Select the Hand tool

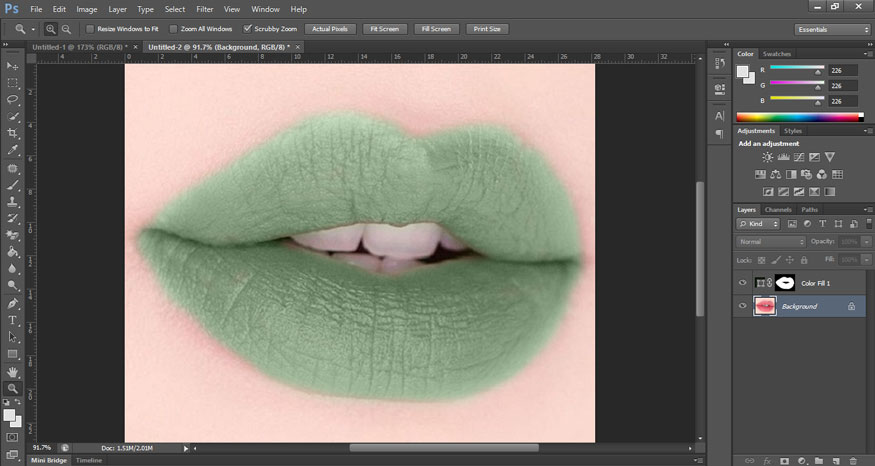(x=13, y=371)
